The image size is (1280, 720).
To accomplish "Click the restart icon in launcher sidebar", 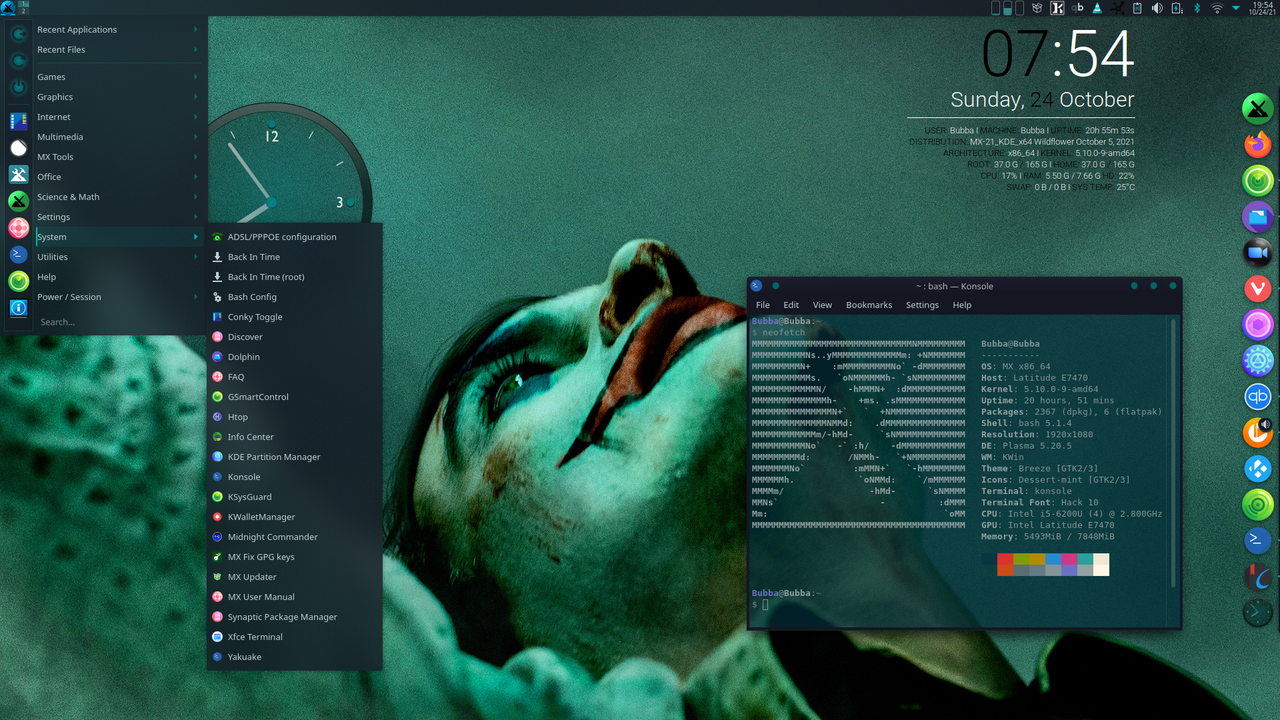I will 18,61.
